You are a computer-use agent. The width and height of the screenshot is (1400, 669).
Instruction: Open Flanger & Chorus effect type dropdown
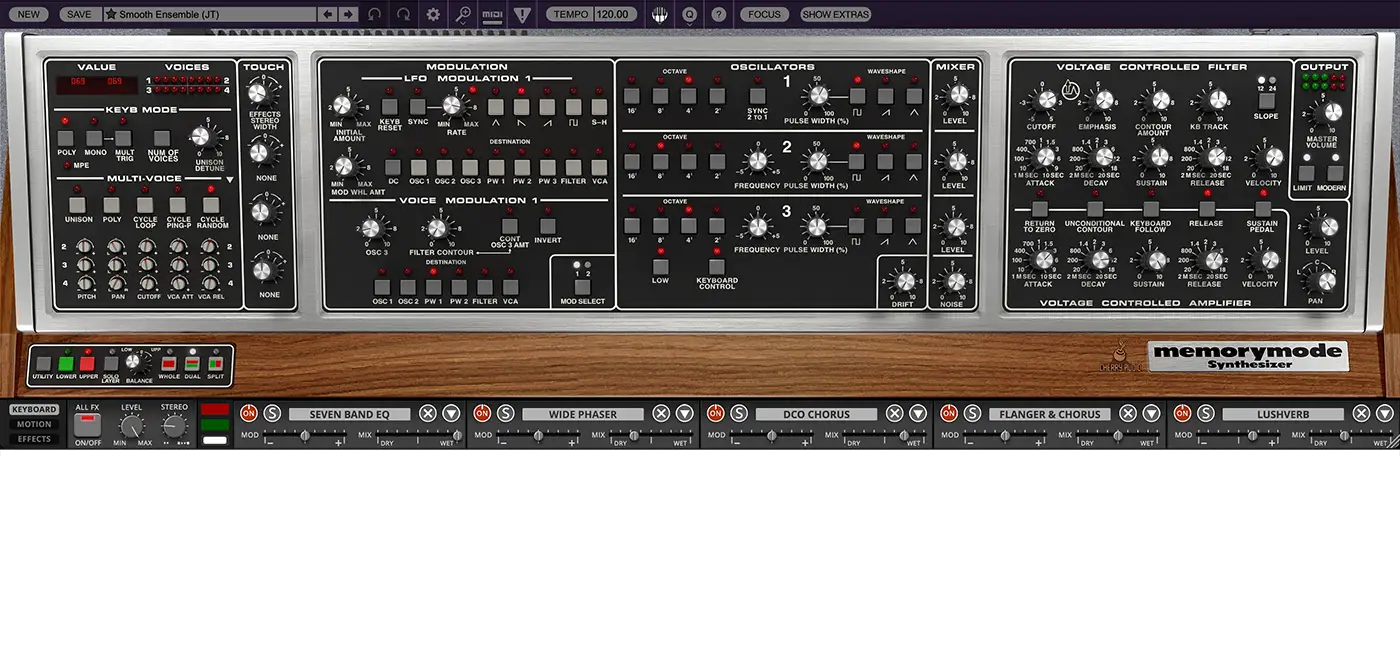(1151, 413)
